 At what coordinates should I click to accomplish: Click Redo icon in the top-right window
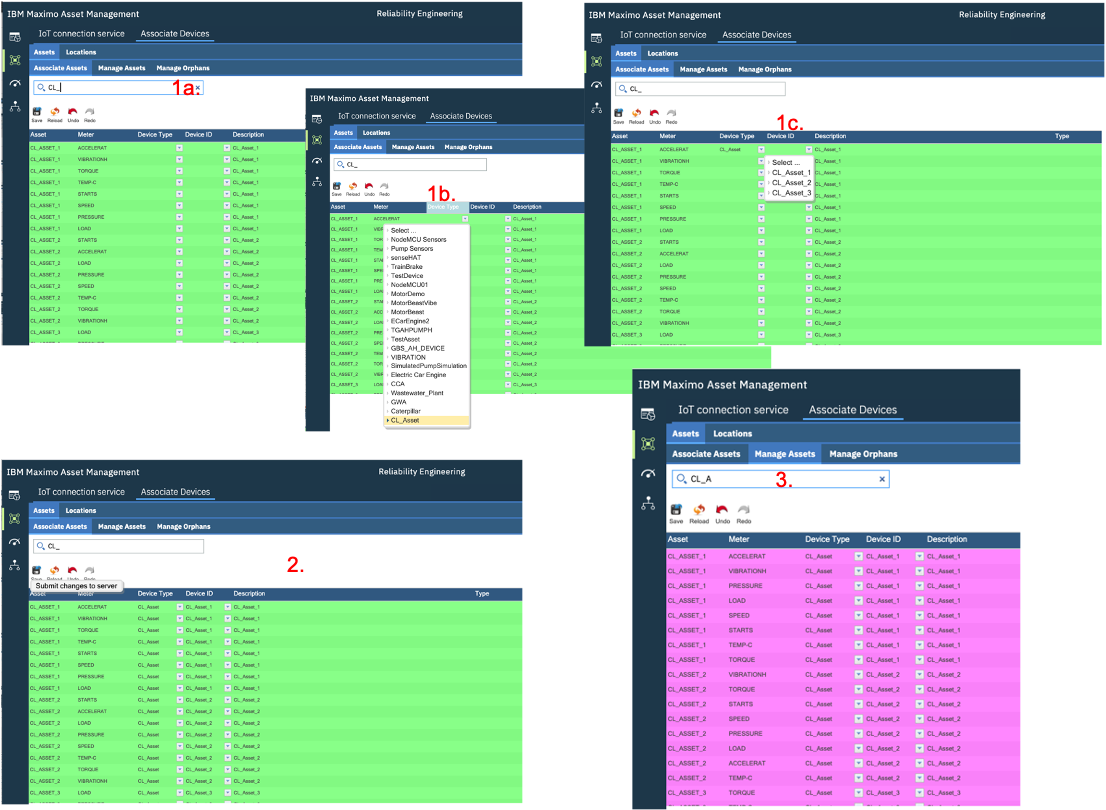[672, 113]
